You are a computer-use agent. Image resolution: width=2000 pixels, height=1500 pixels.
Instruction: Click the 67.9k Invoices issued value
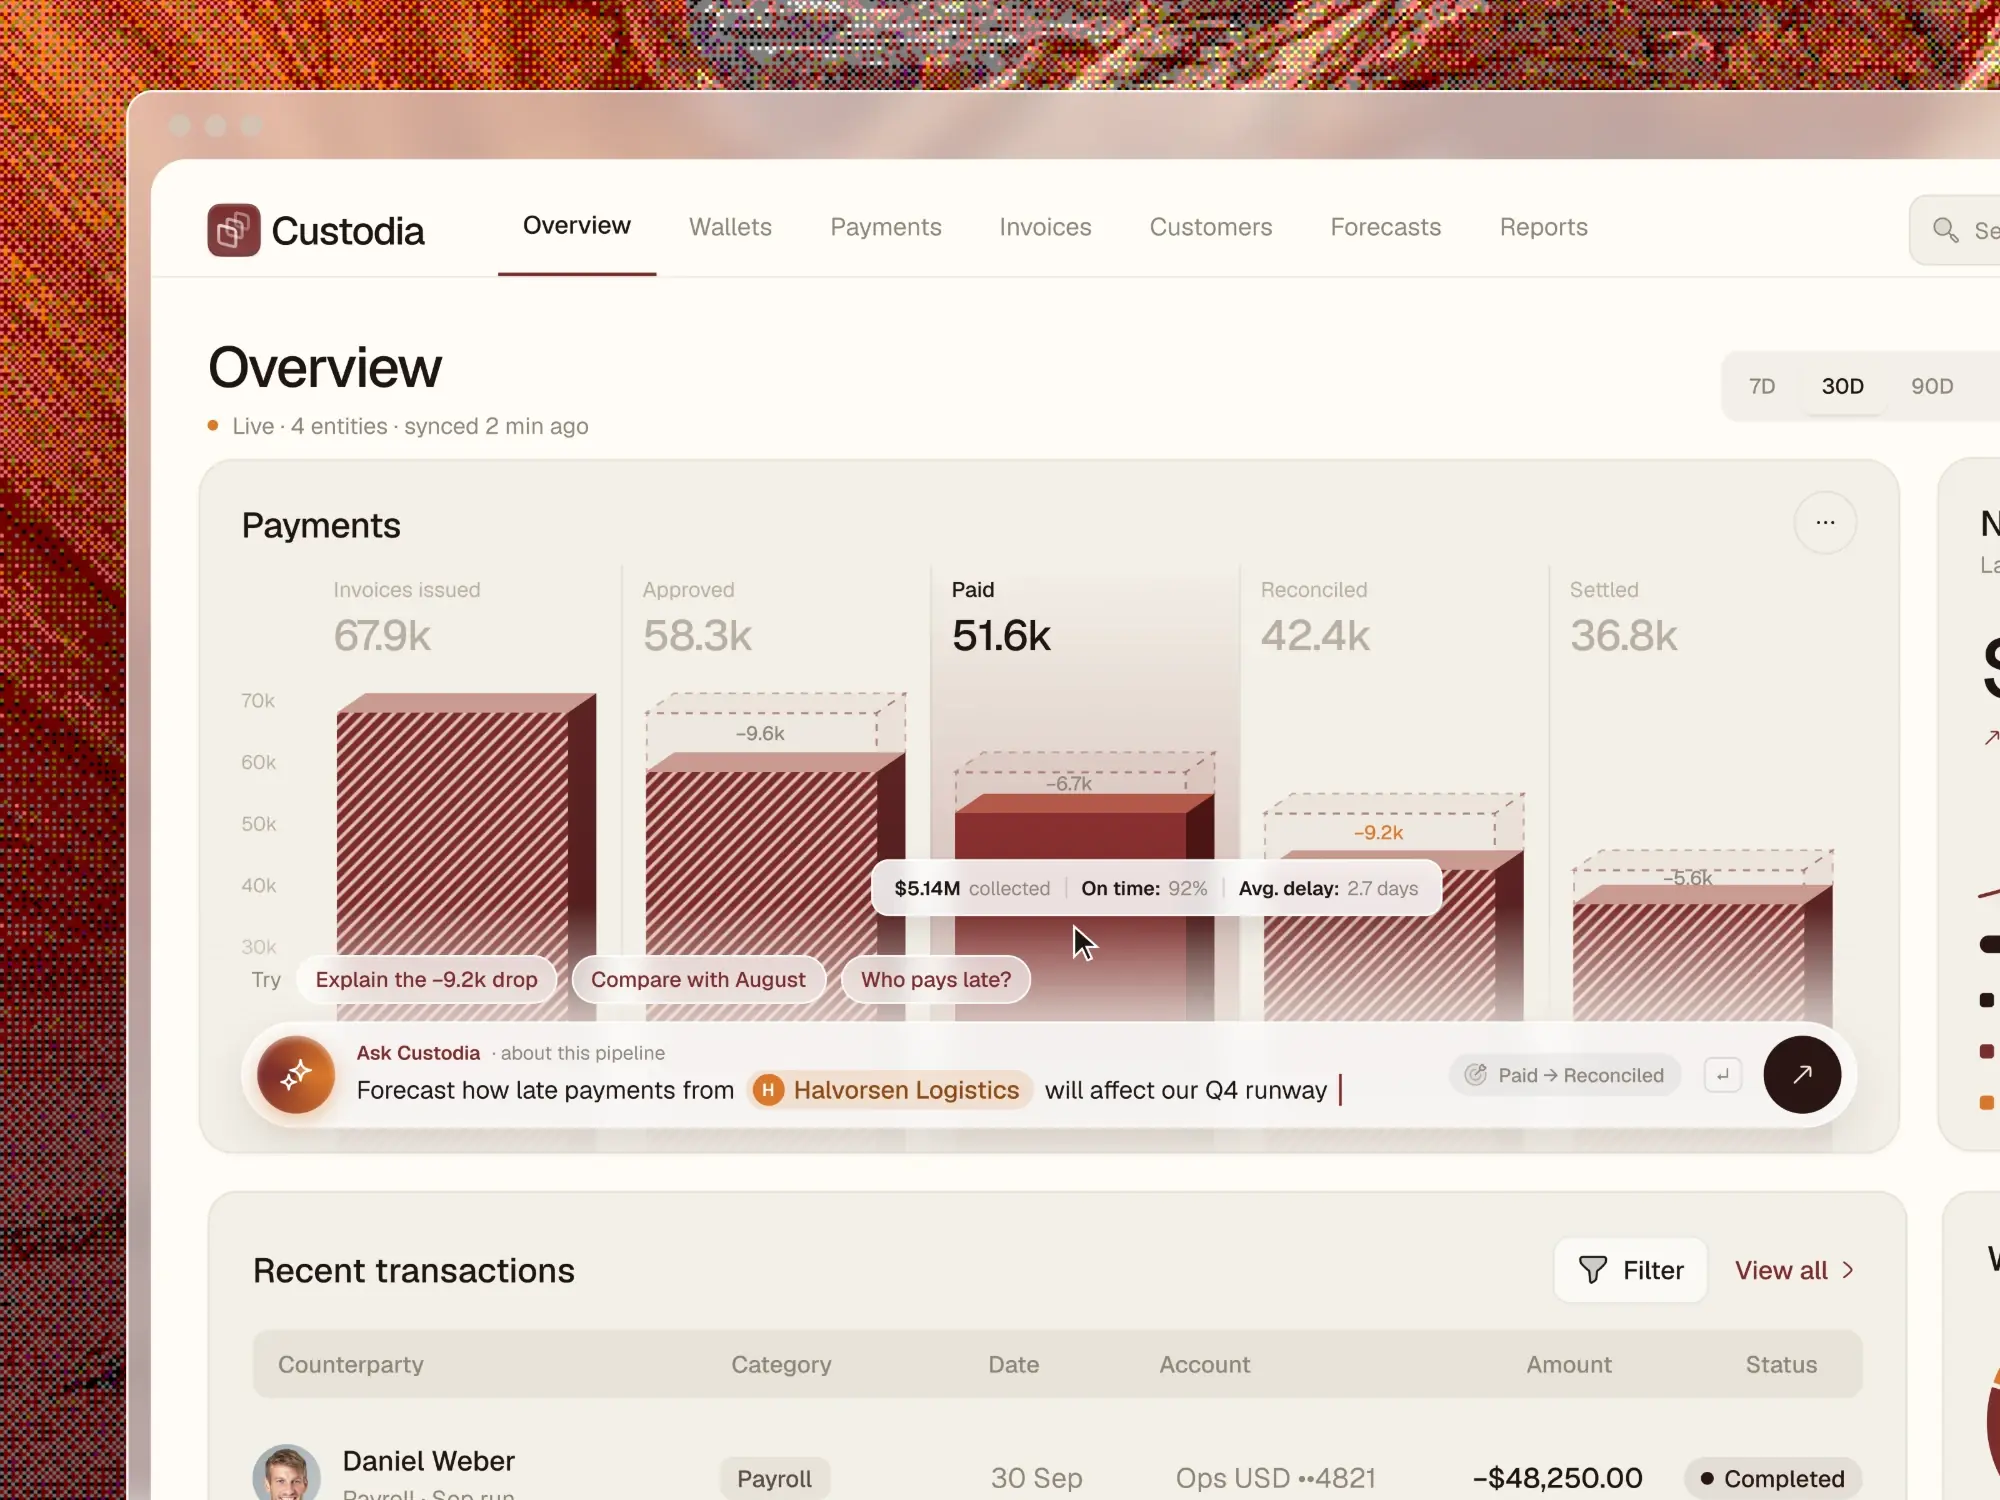(x=382, y=636)
